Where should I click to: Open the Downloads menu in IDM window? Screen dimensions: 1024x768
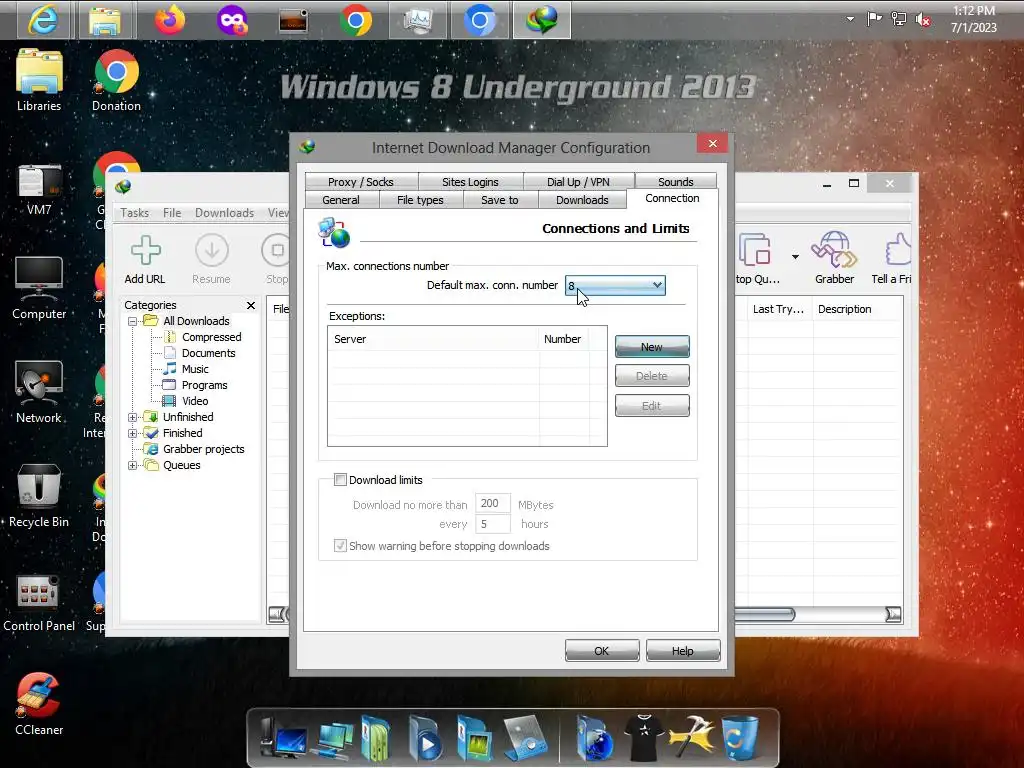224,213
